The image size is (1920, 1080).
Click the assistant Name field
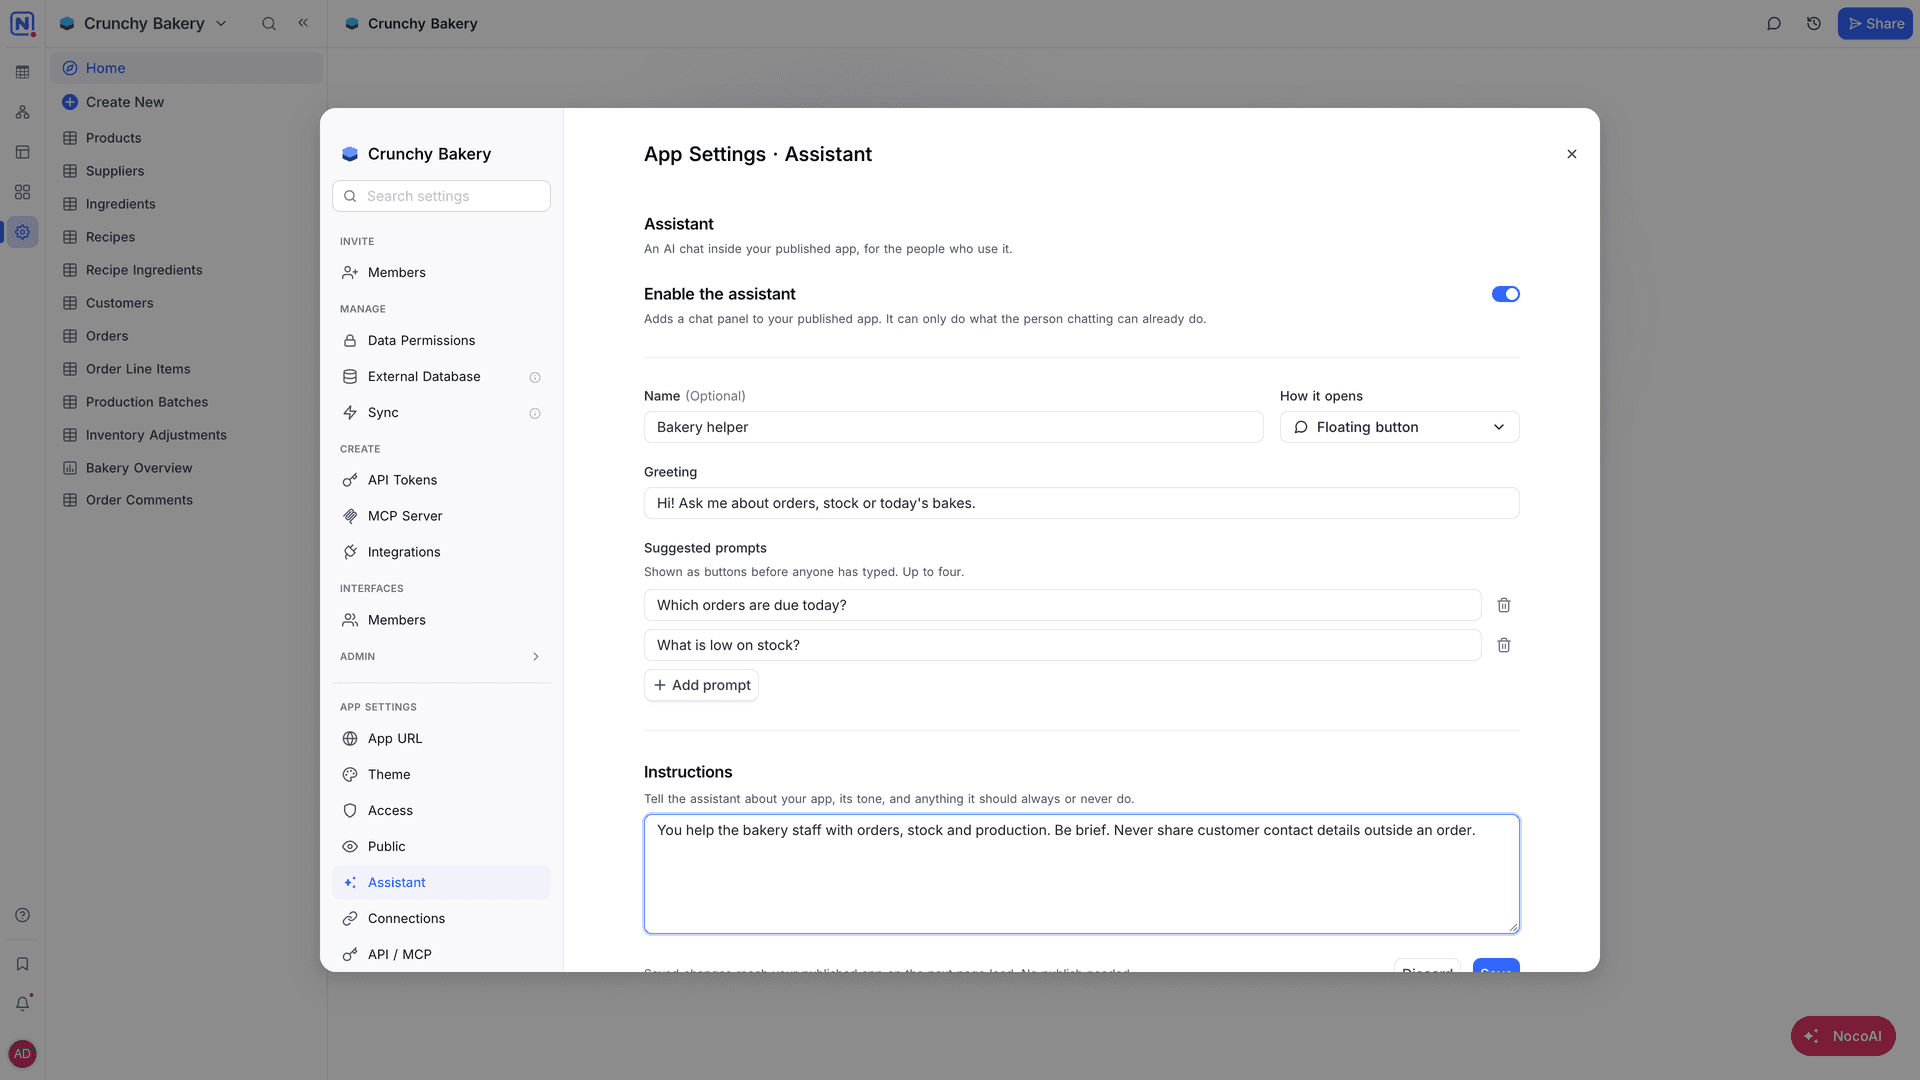(954, 427)
